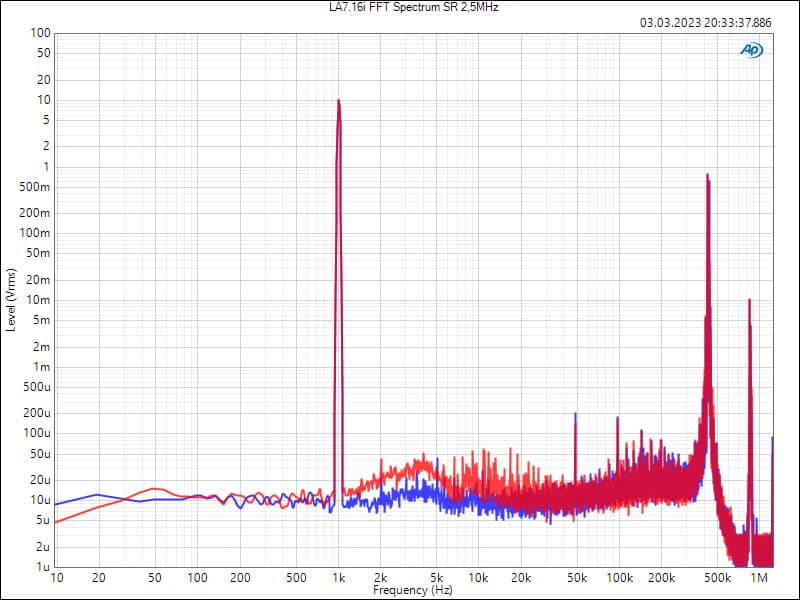This screenshot has height=600, width=800.
Task: Click the 2m level axis tick label
Action: click(42, 346)
